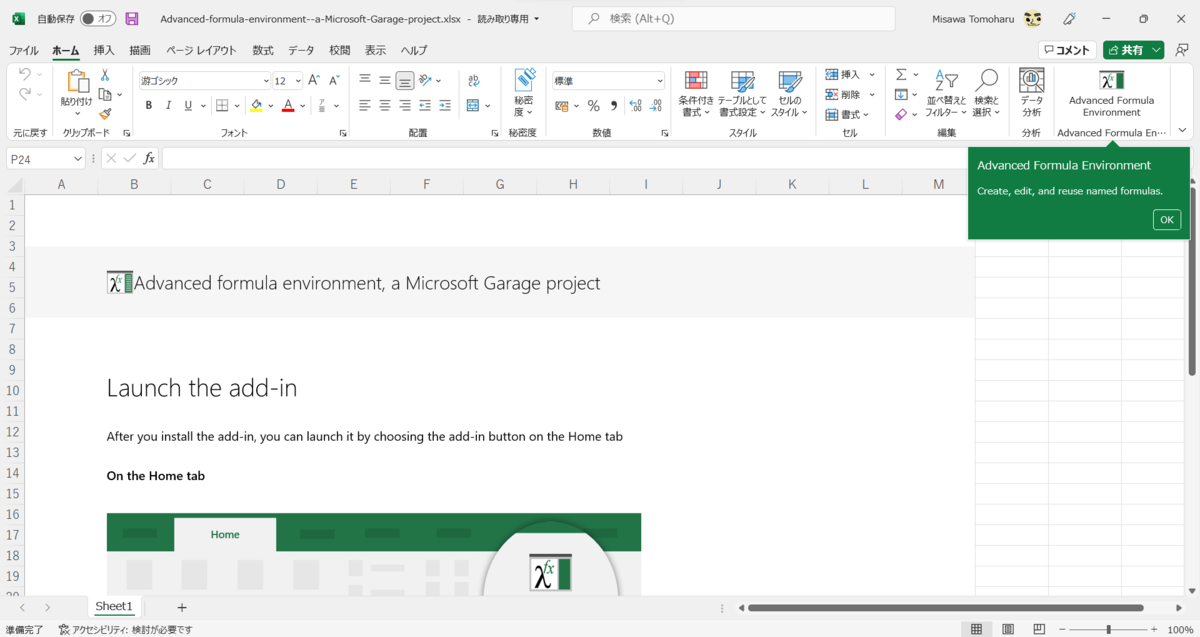Screen dimensions: 1200x637
Task: Click Increase Decimal icon
Action: tap(636, 105)
